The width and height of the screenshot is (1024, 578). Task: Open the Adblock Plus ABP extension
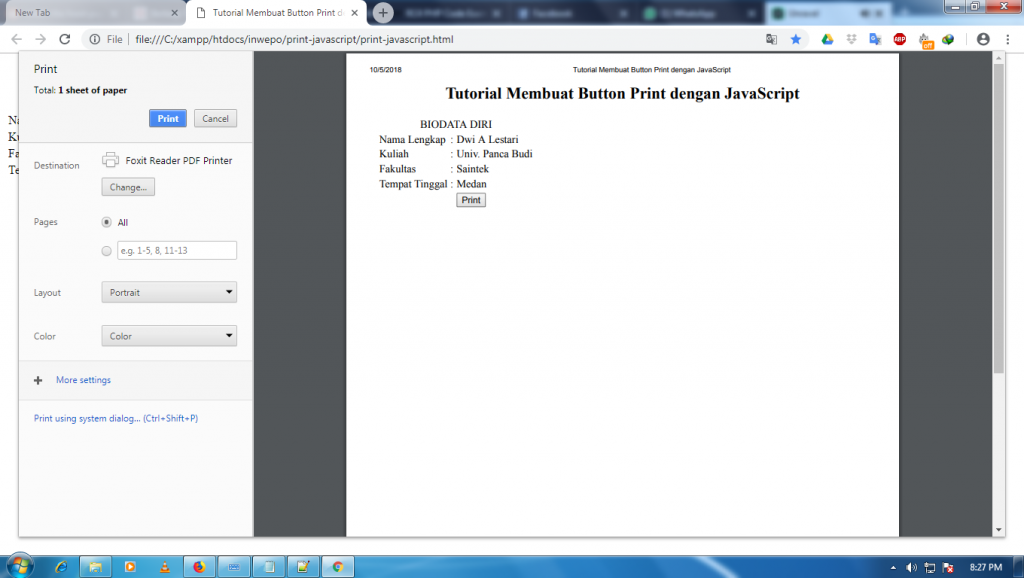(x=899, y=39)
